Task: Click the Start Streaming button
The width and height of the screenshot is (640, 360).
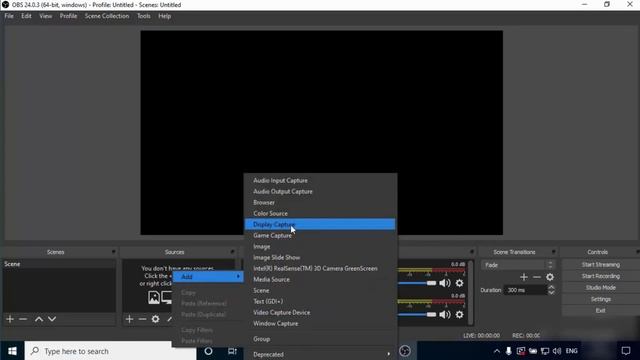Action: coord(600,264)
